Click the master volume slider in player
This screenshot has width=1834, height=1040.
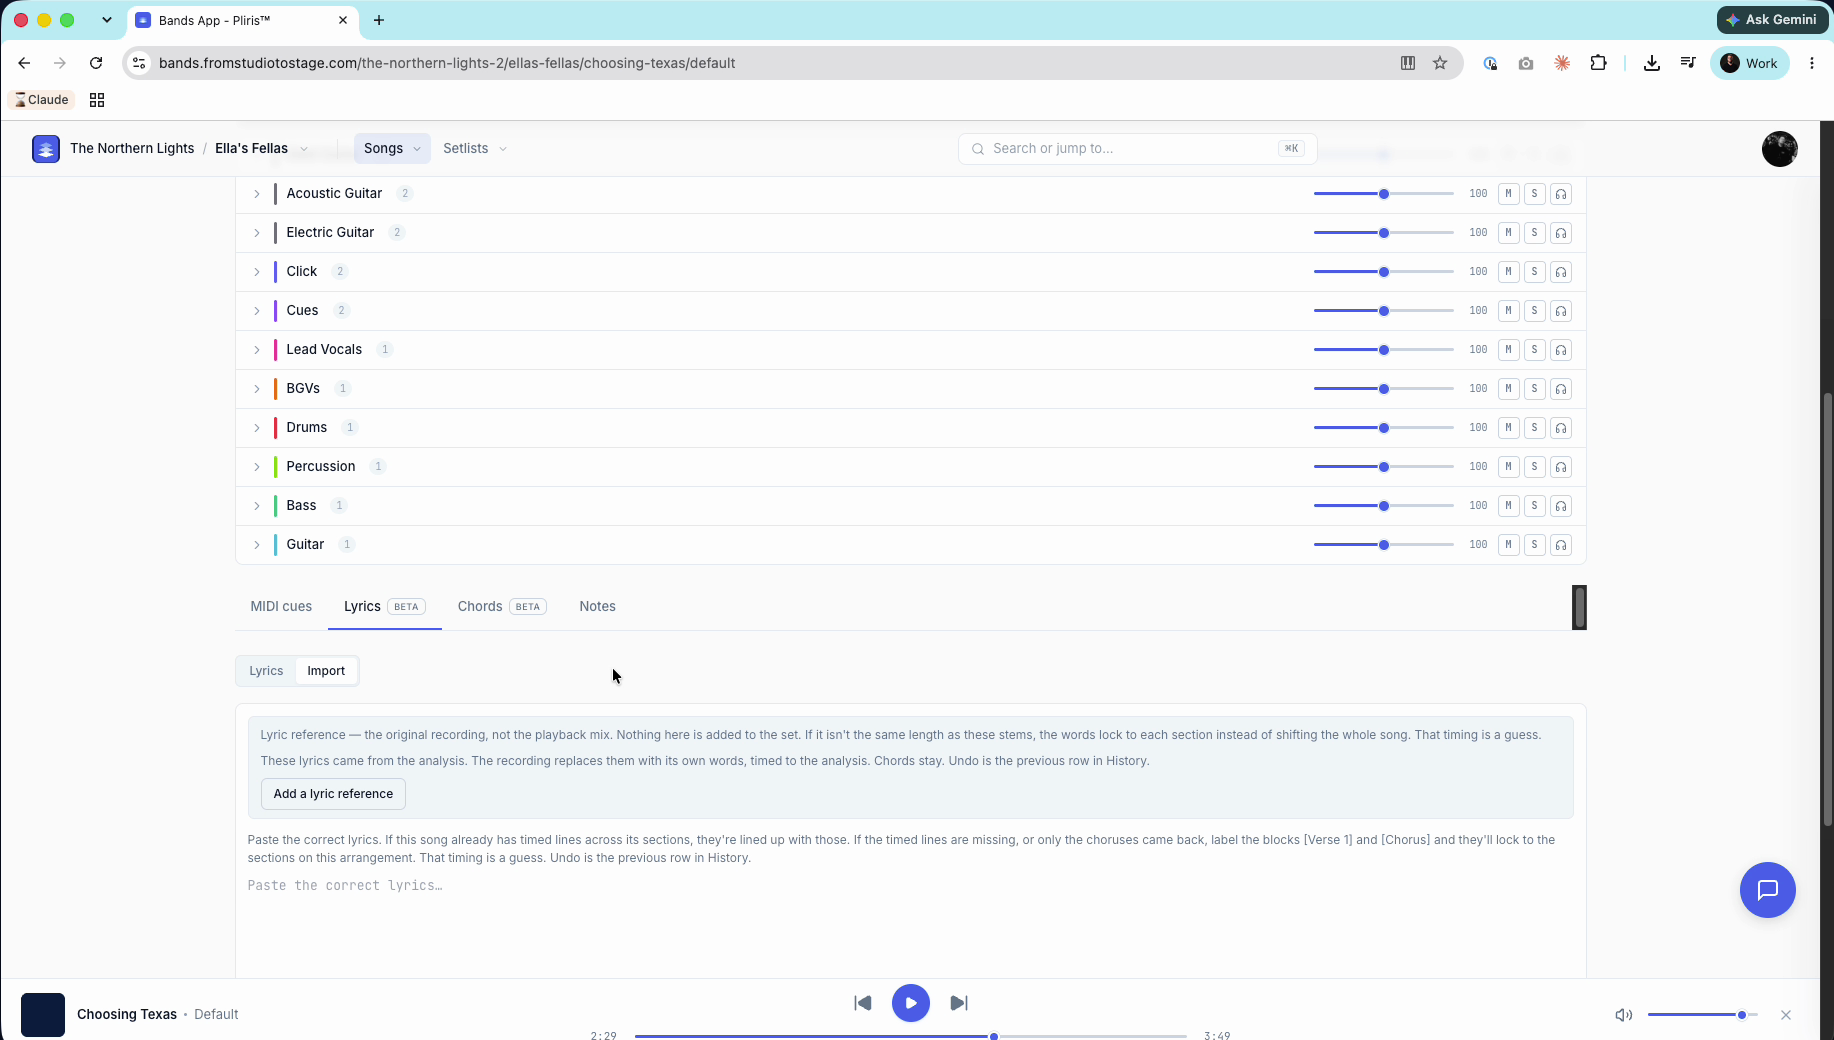(x=1702, y=1015)
